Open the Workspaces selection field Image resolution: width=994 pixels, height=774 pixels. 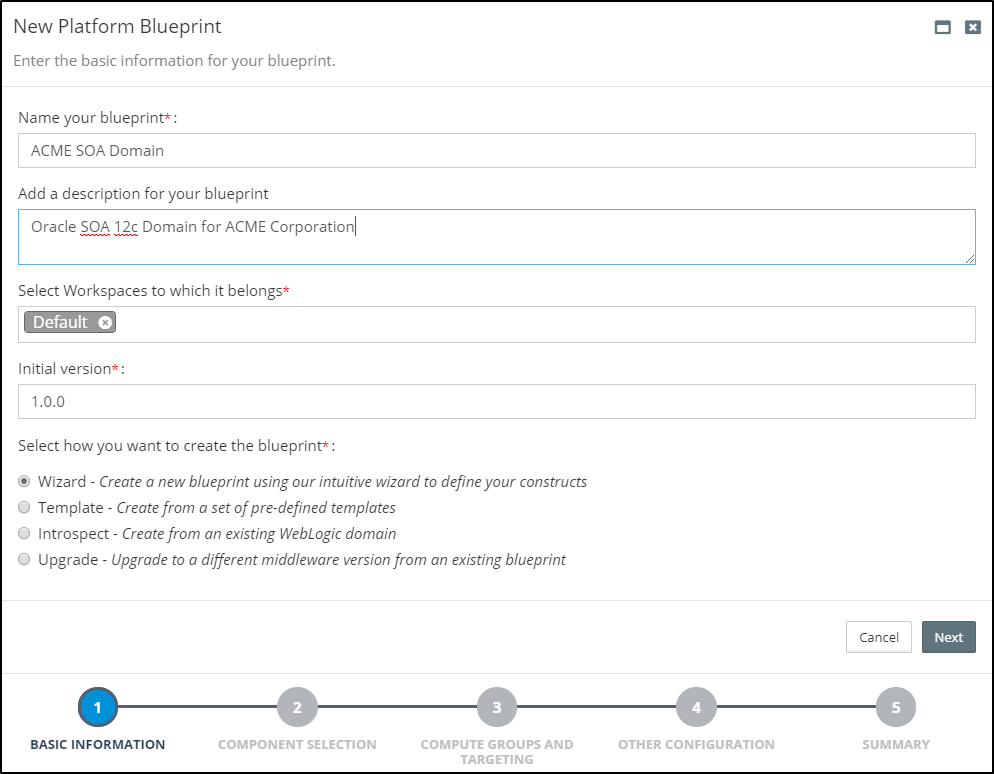pyautogui.click(x=540, y=324)
